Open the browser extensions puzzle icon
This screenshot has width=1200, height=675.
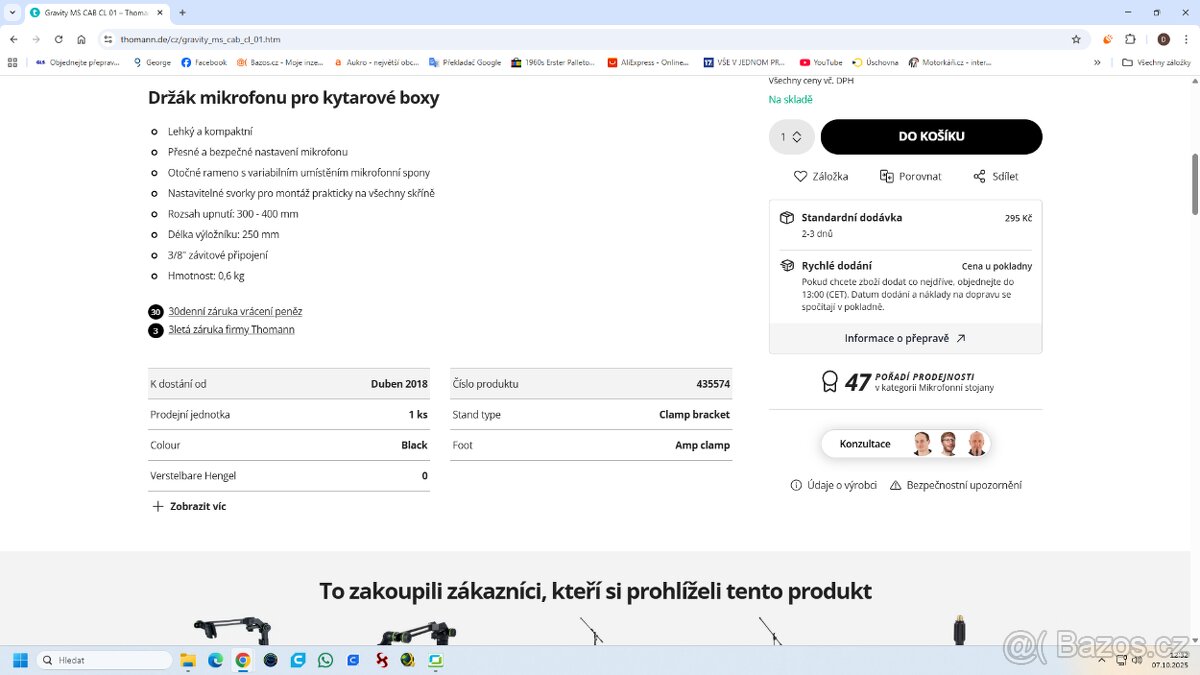coord(1130,39)
